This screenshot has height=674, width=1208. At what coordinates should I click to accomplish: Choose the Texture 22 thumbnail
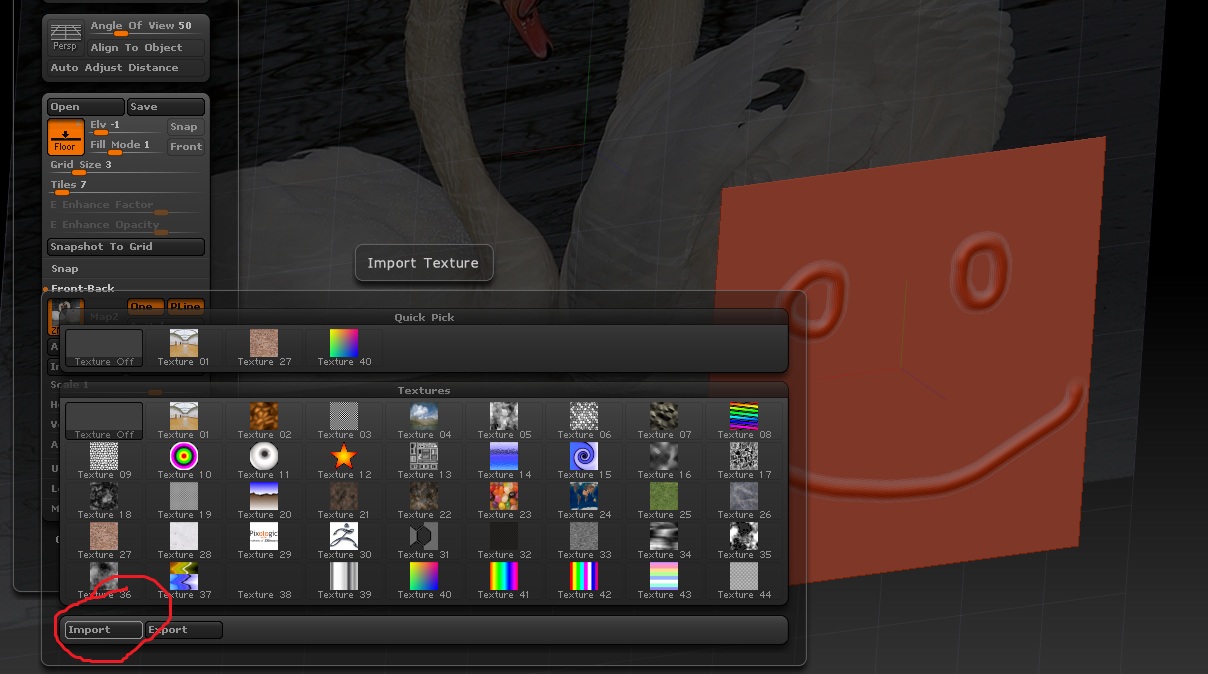pos(424,501)
